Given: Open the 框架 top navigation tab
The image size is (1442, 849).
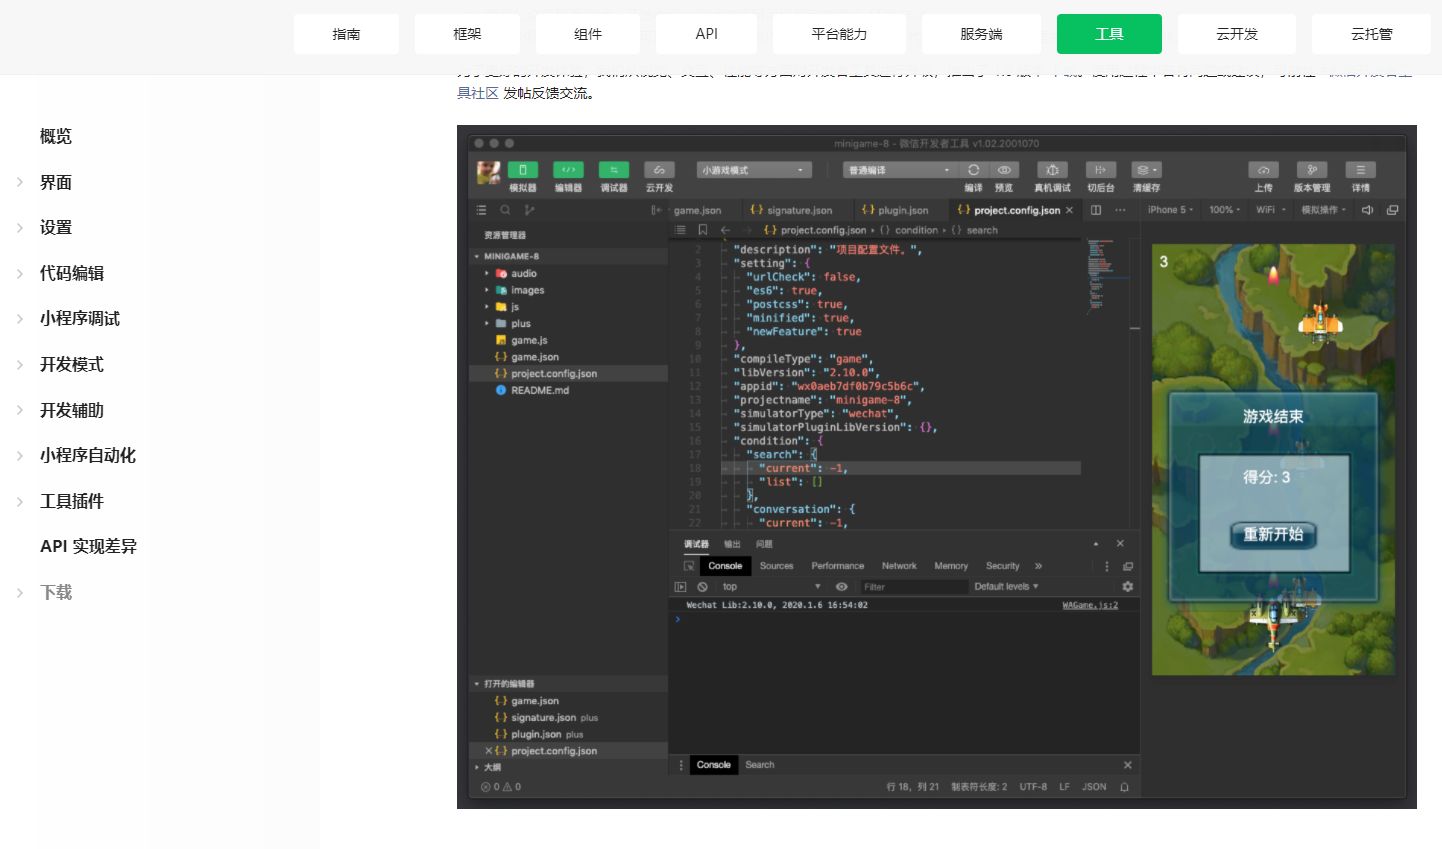Looking at the screenshot, I should pyautogui.click(x=467, y=34).
